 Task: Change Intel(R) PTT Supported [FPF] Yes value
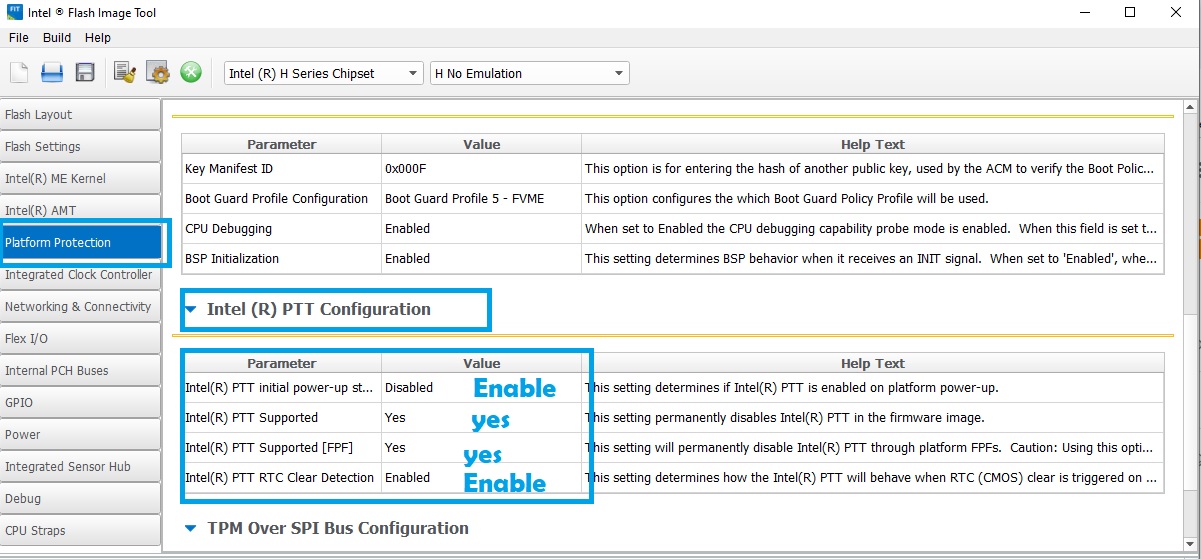(481, 447)
